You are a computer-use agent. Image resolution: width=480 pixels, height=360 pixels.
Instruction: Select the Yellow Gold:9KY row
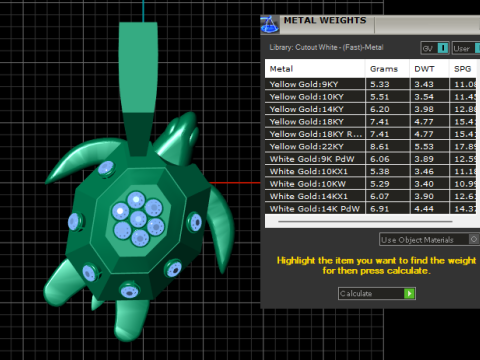pos(371,84)
